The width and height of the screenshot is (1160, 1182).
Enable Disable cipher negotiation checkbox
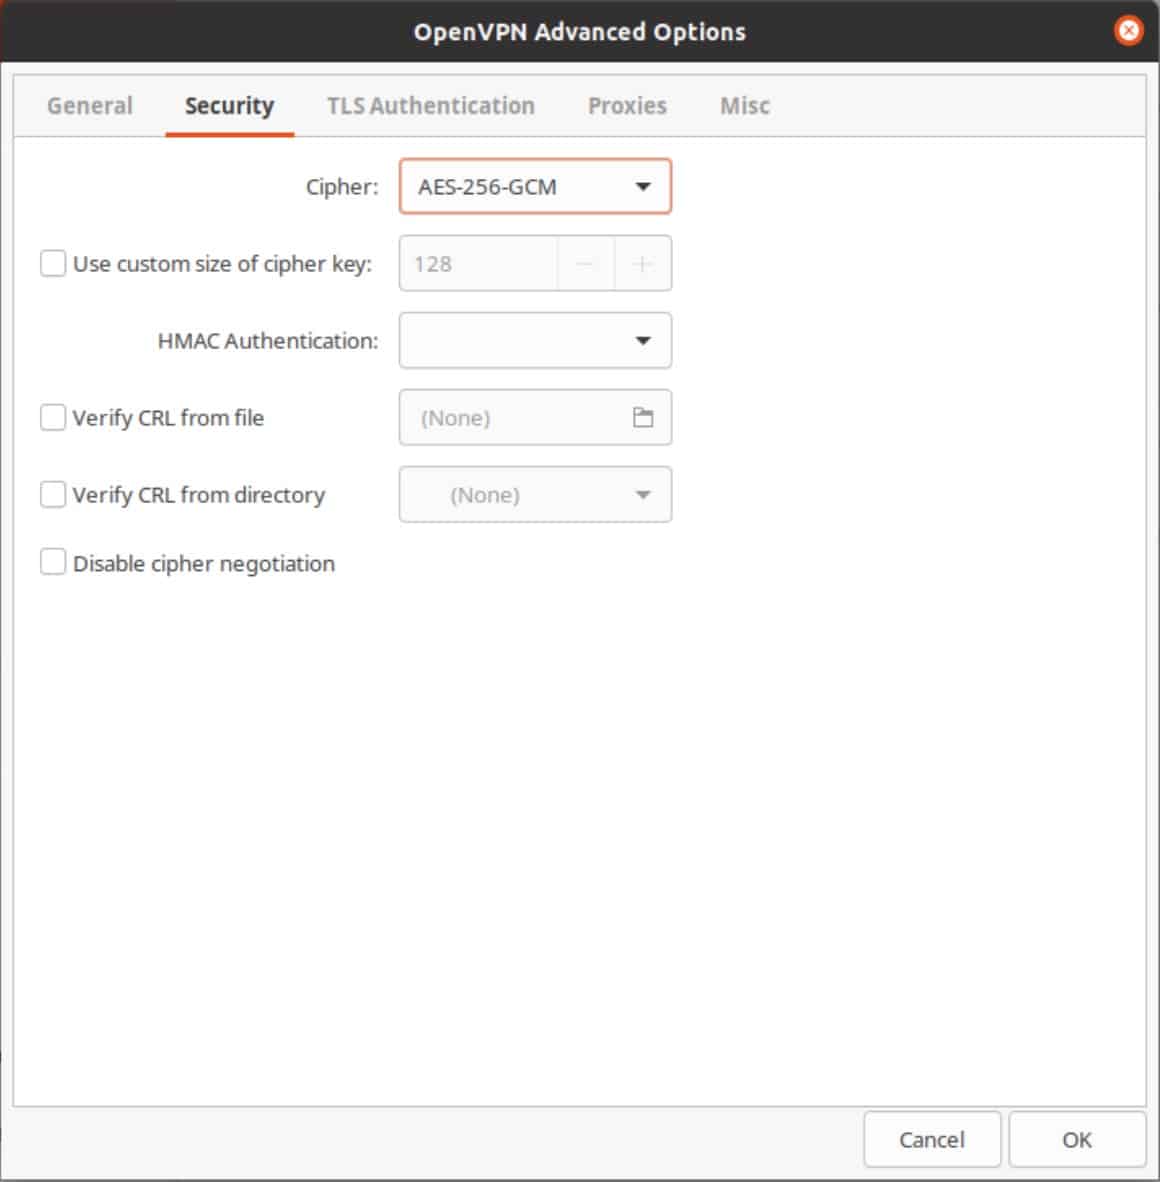click(53, 562)
